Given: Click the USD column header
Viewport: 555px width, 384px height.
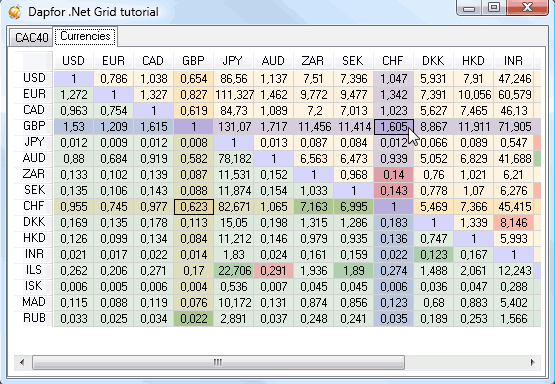Looking at the screenshot, I should click(x=73, y=61).
